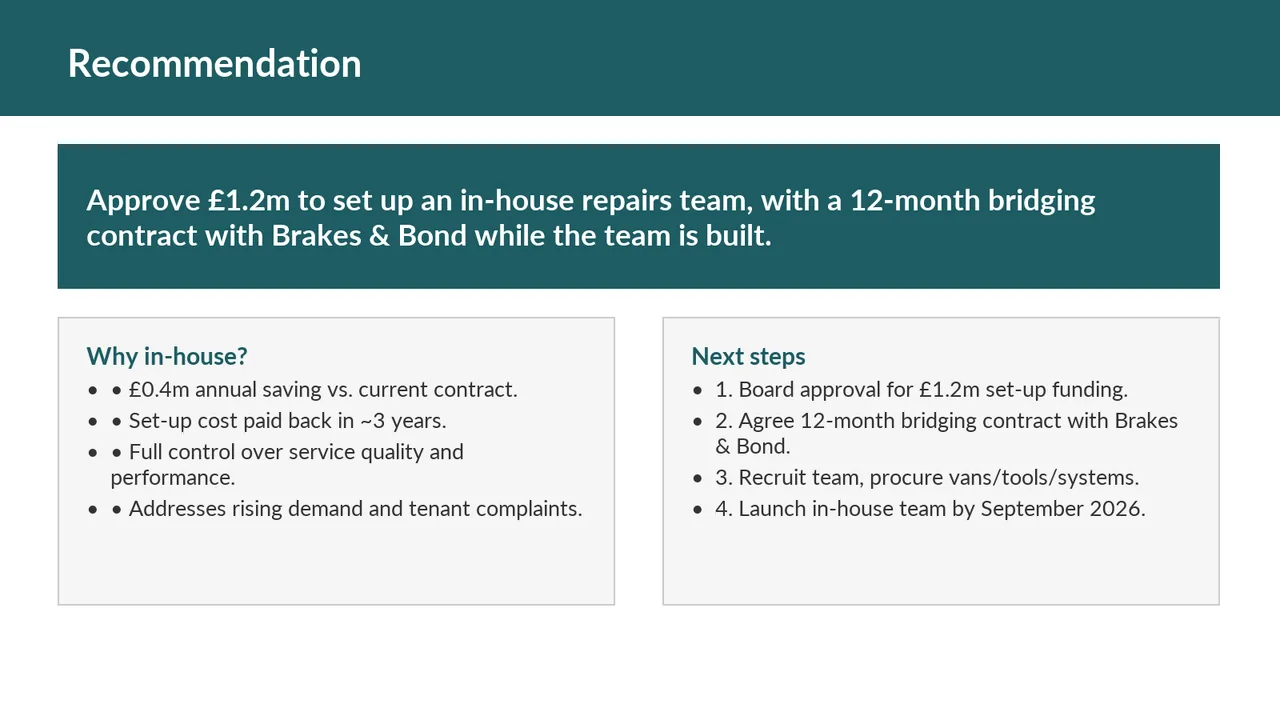Click the full control over service quality bullet

(287, 464)
